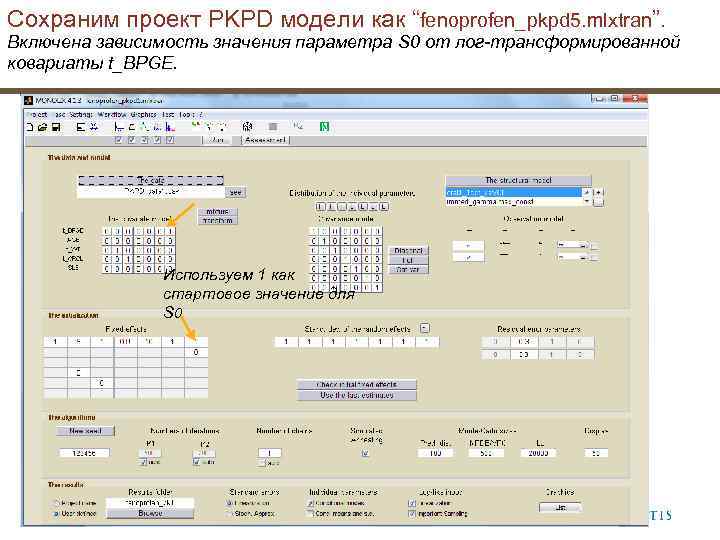
Task: Click the Save project floppy icon
Action: [56, 127]
